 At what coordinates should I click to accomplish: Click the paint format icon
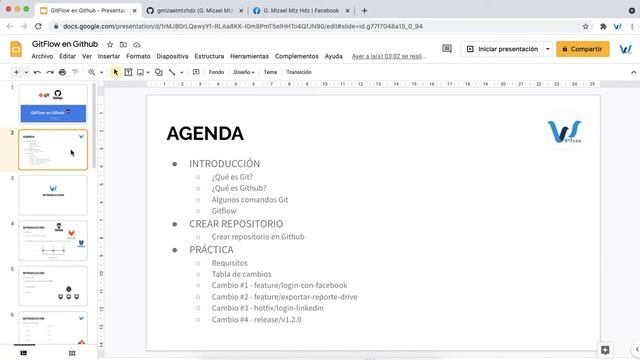point(75,72)
